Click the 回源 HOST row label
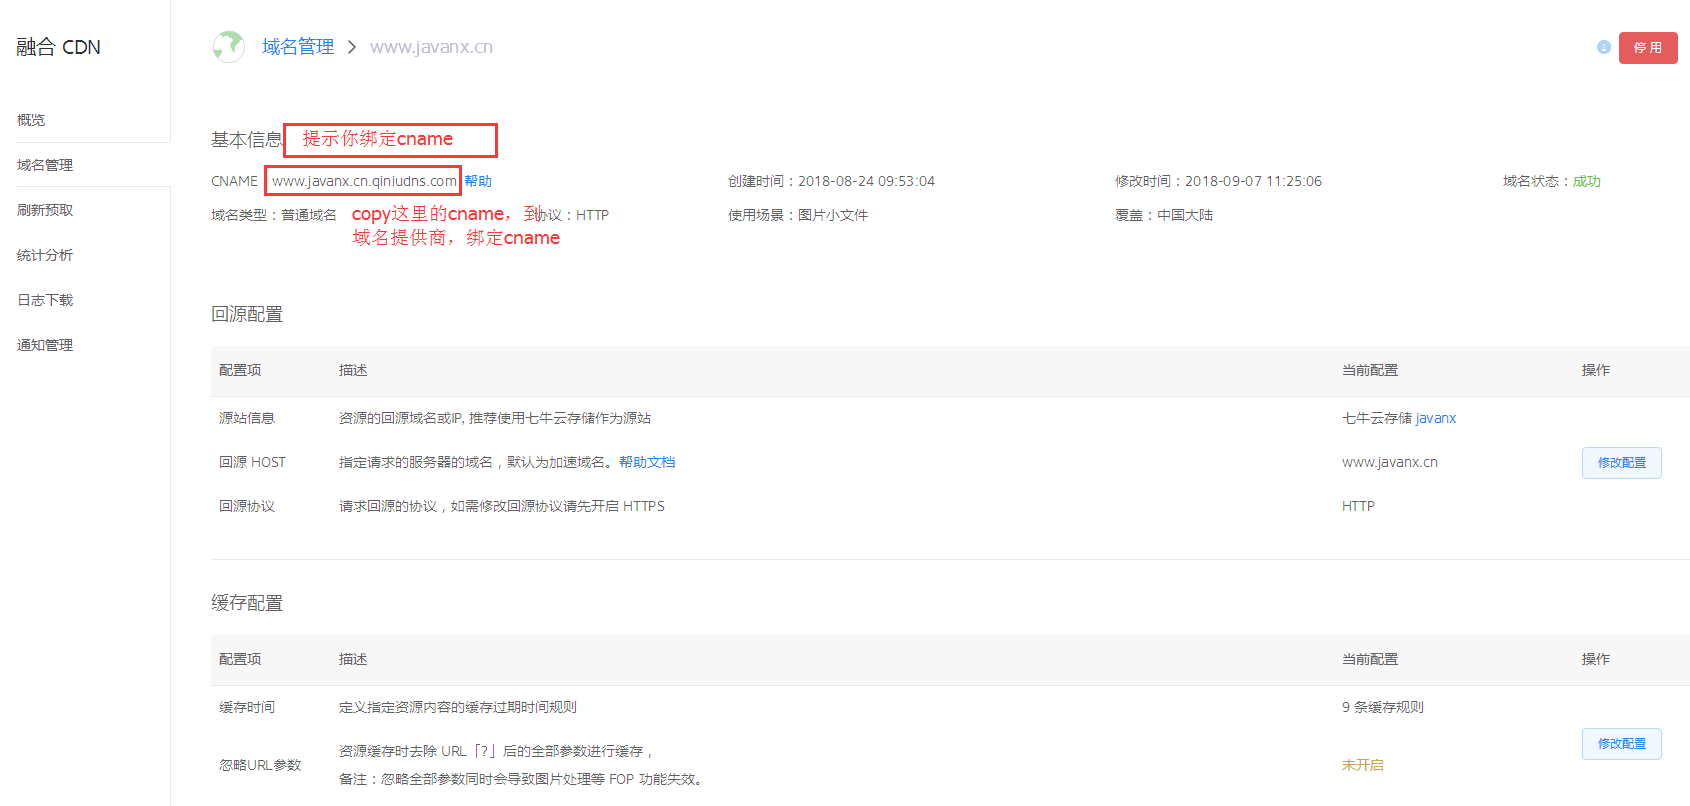Screen dimensions: 1690x806 coord(252,462)
